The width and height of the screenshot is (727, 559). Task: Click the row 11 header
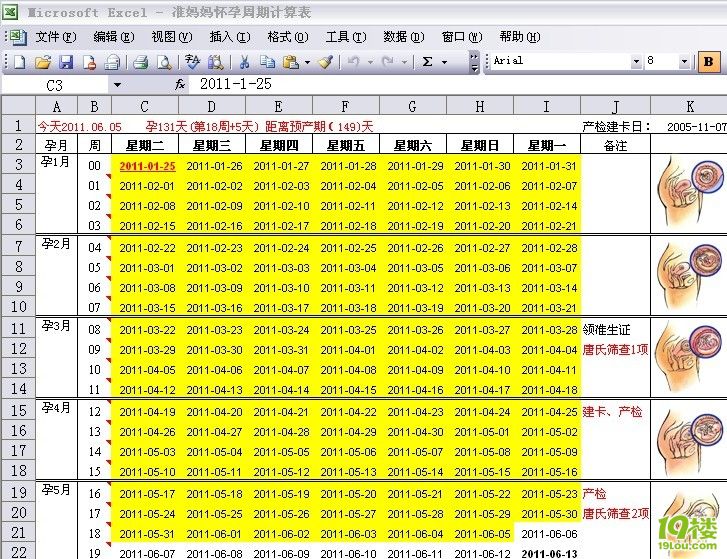(x=18, y=329)
